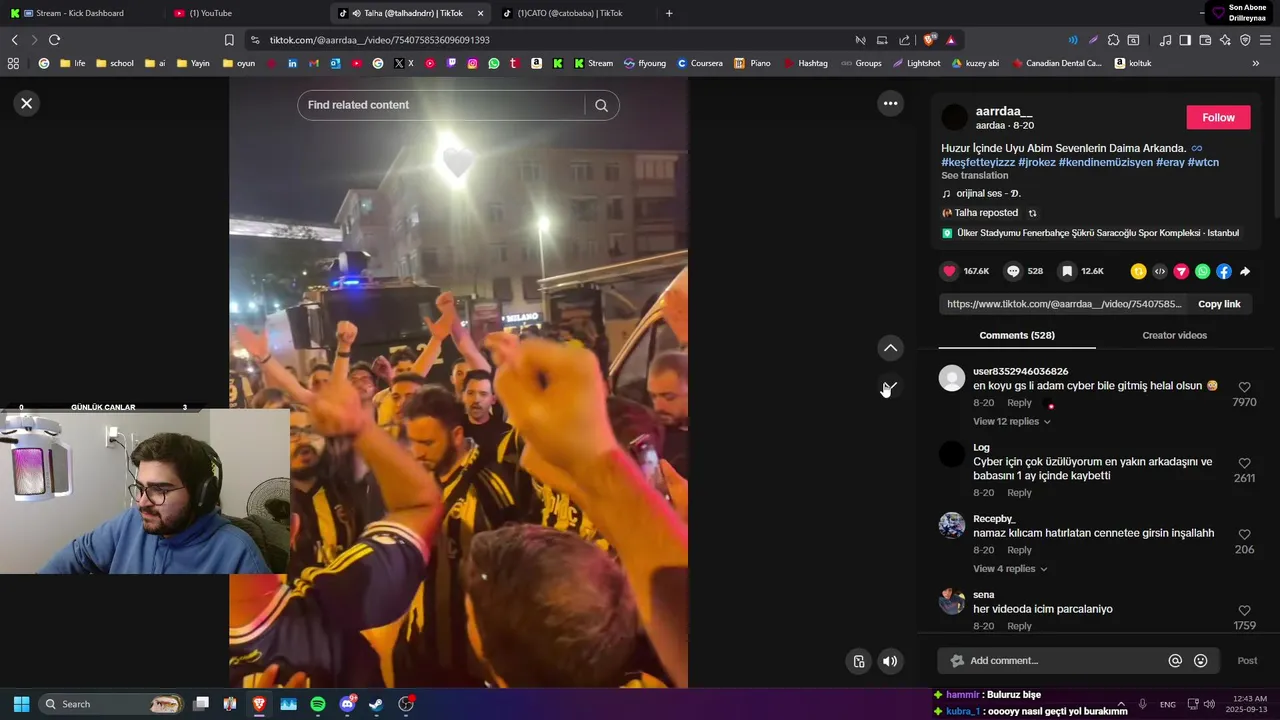Show more bookmarks with the double chevron

point(1256,63)
